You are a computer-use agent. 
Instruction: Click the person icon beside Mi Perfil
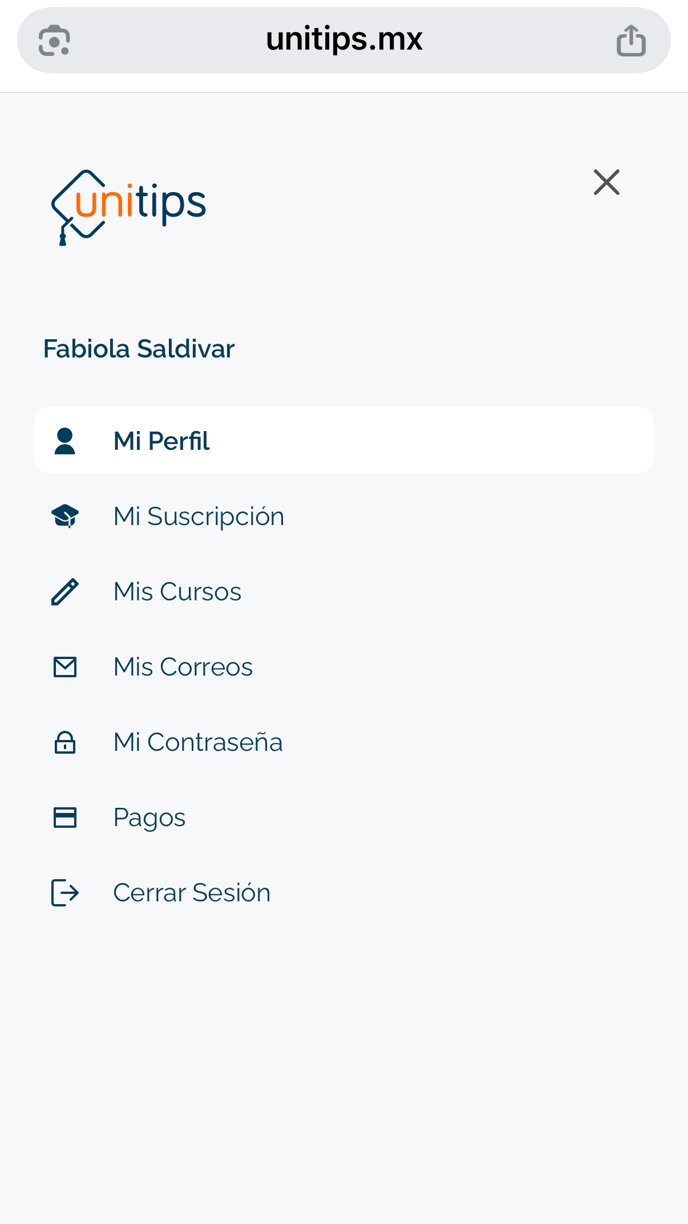(x=65, y=441)
